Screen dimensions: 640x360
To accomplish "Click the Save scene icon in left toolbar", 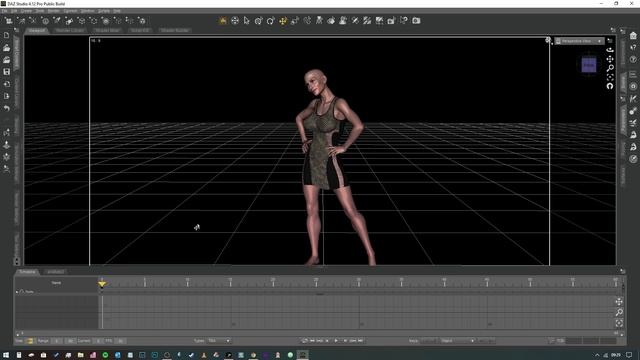I will [7, 72].
